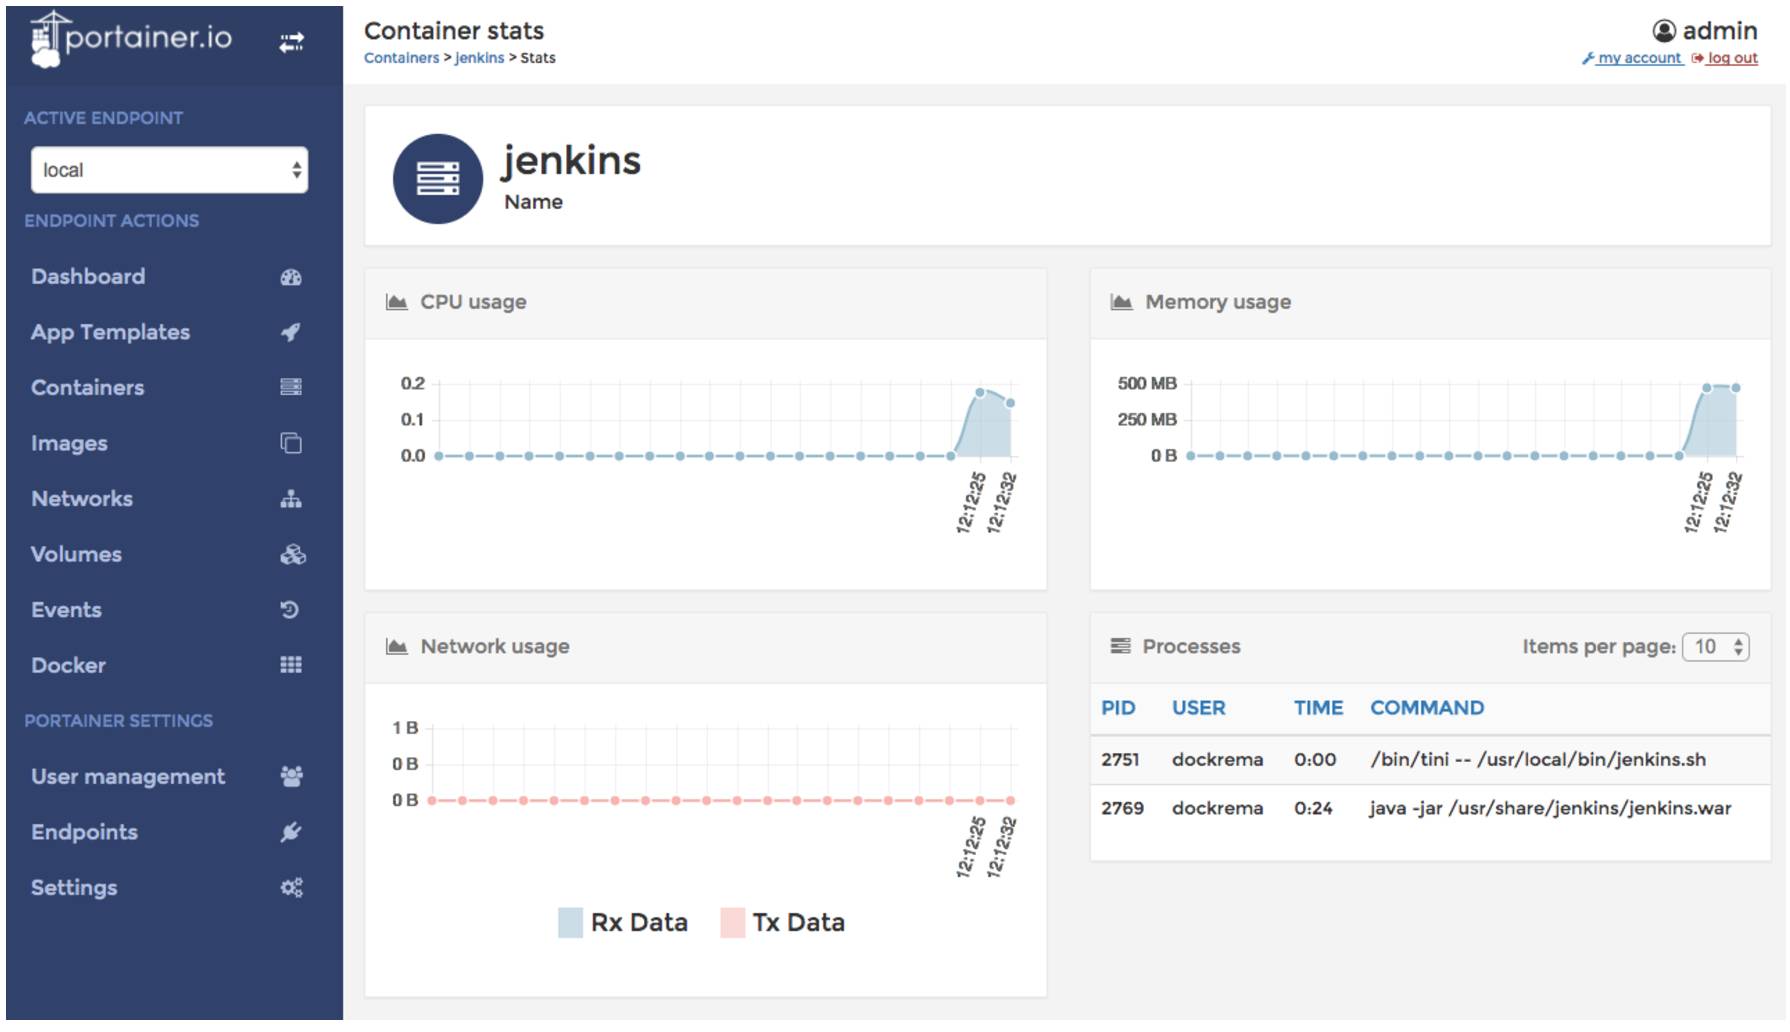This screenshot has width=1790, height=1032.
Task: Click the Events history icon
Action: [x=290, y=609]
